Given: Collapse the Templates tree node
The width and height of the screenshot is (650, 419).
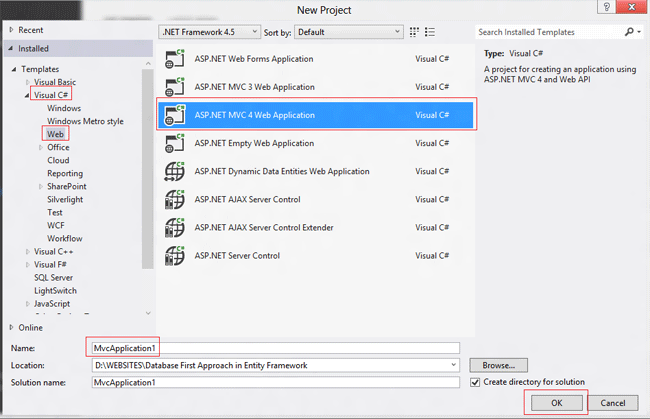Looking at the screenshot, I should (14, 69).
